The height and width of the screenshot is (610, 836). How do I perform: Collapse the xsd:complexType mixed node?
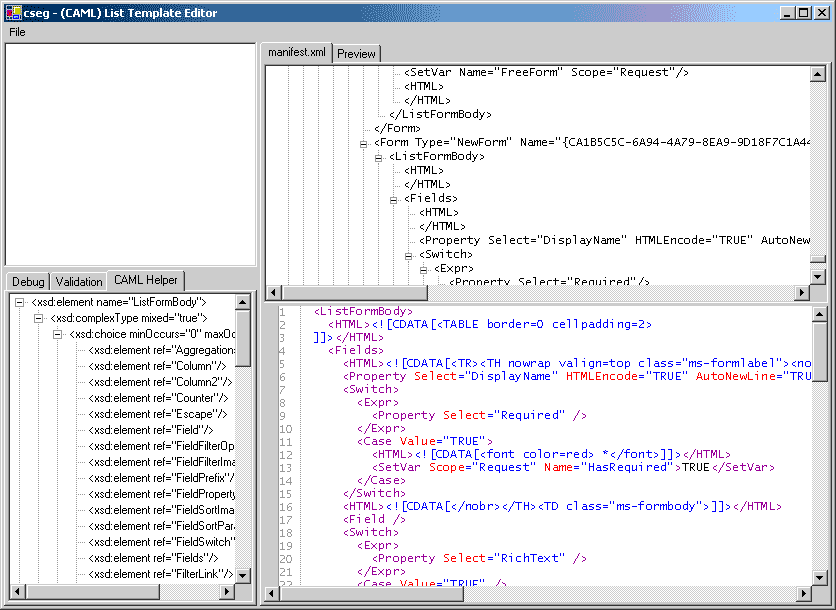tap(38, 318)
